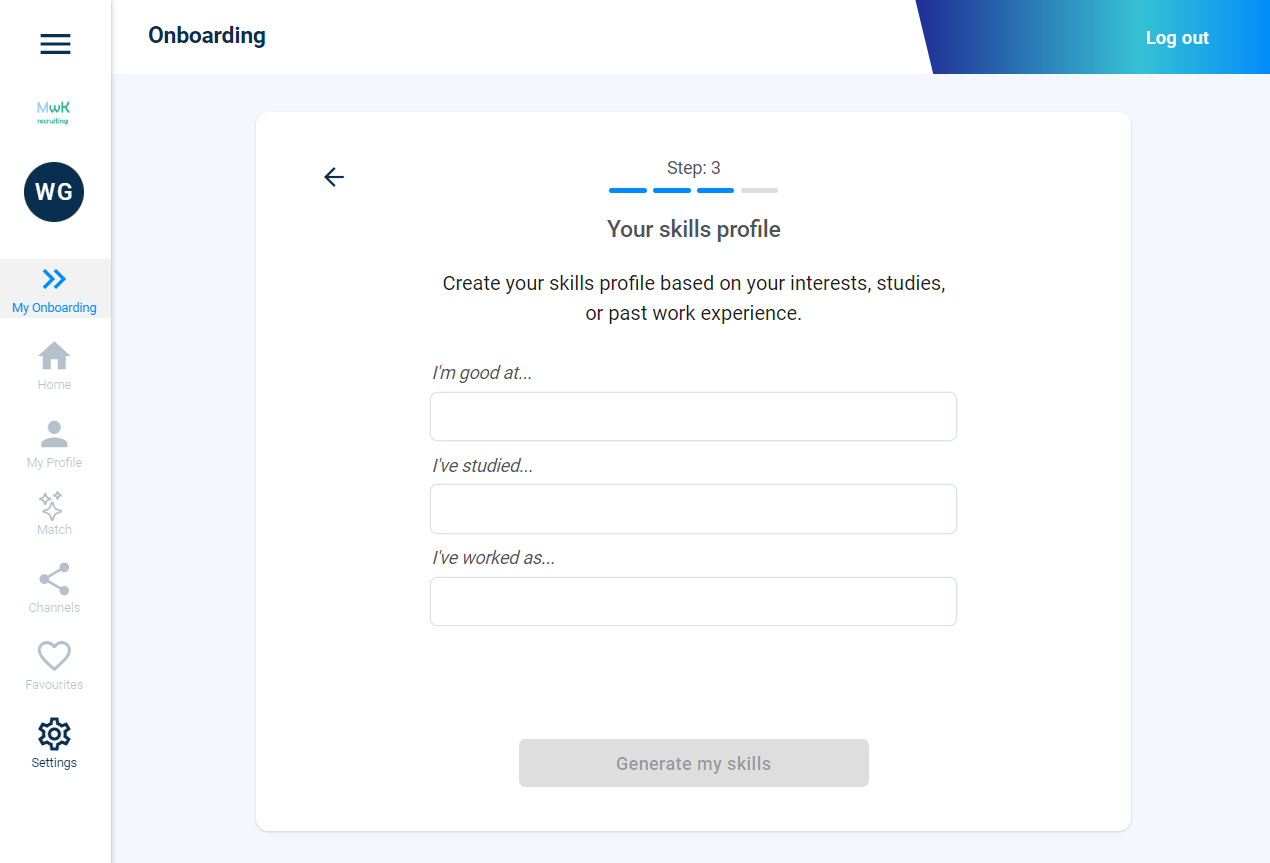This screenshot has height=863, width=1270.
Task: Click the MwK recruiting logo
Action: 54,112
